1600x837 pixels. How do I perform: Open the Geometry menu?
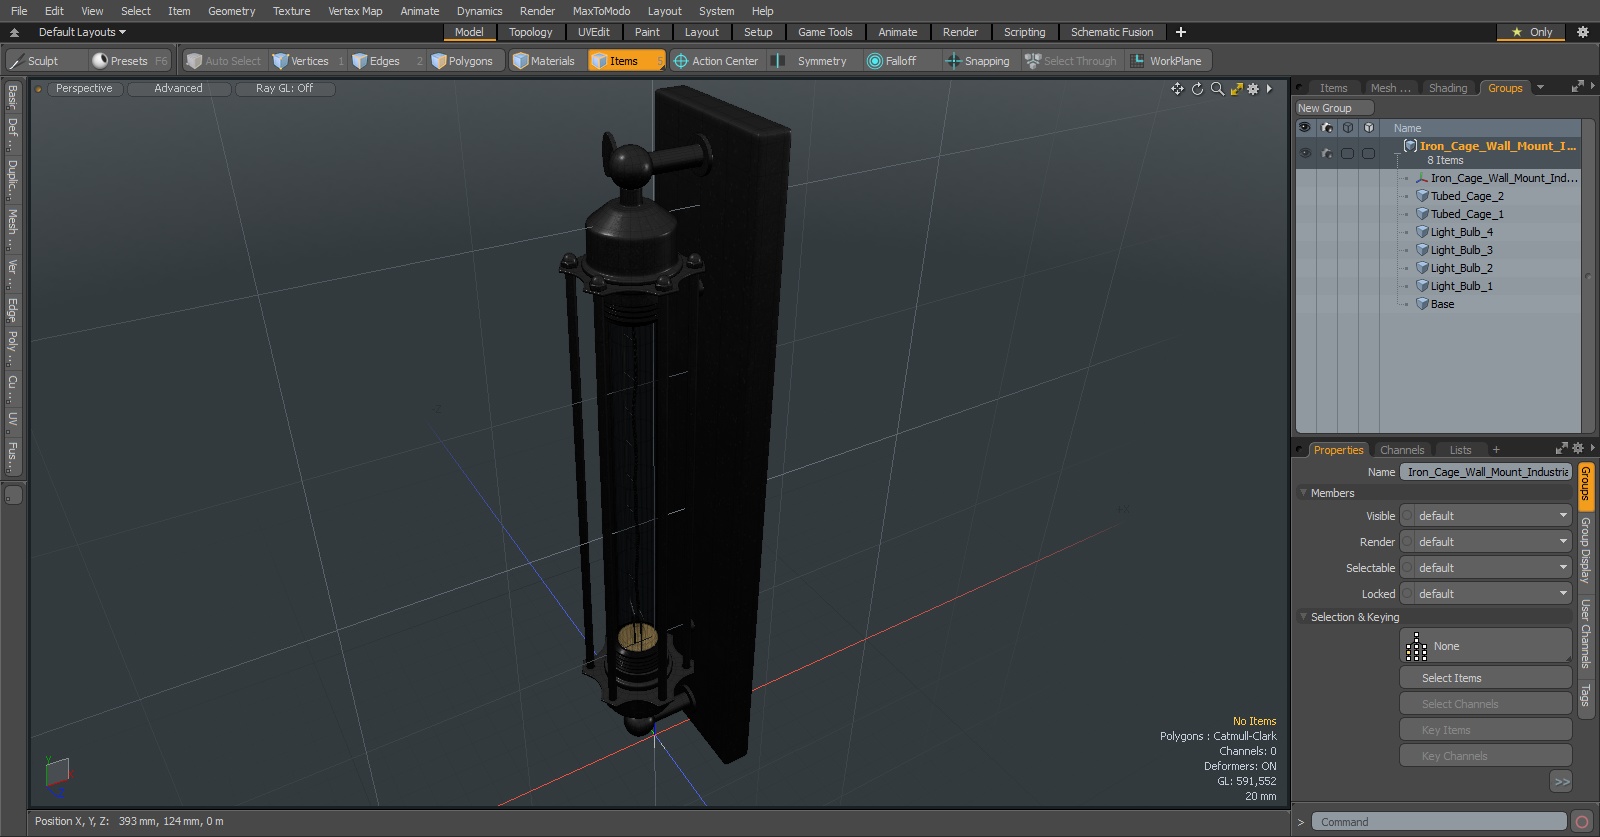(x=231, y=11)
